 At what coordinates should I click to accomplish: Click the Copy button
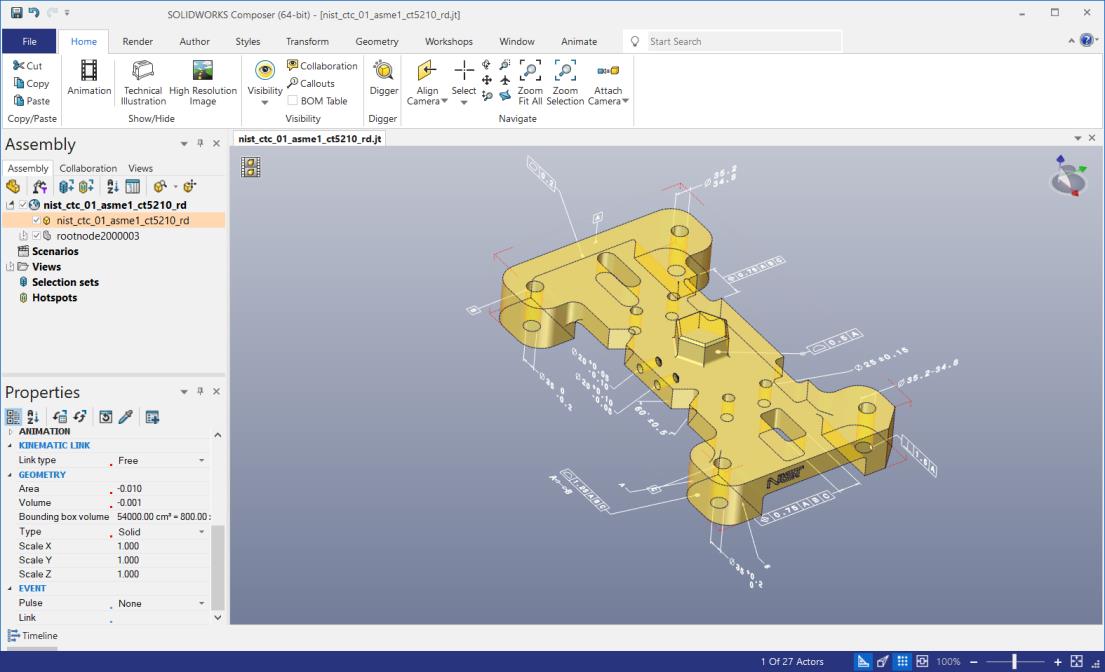32,83
